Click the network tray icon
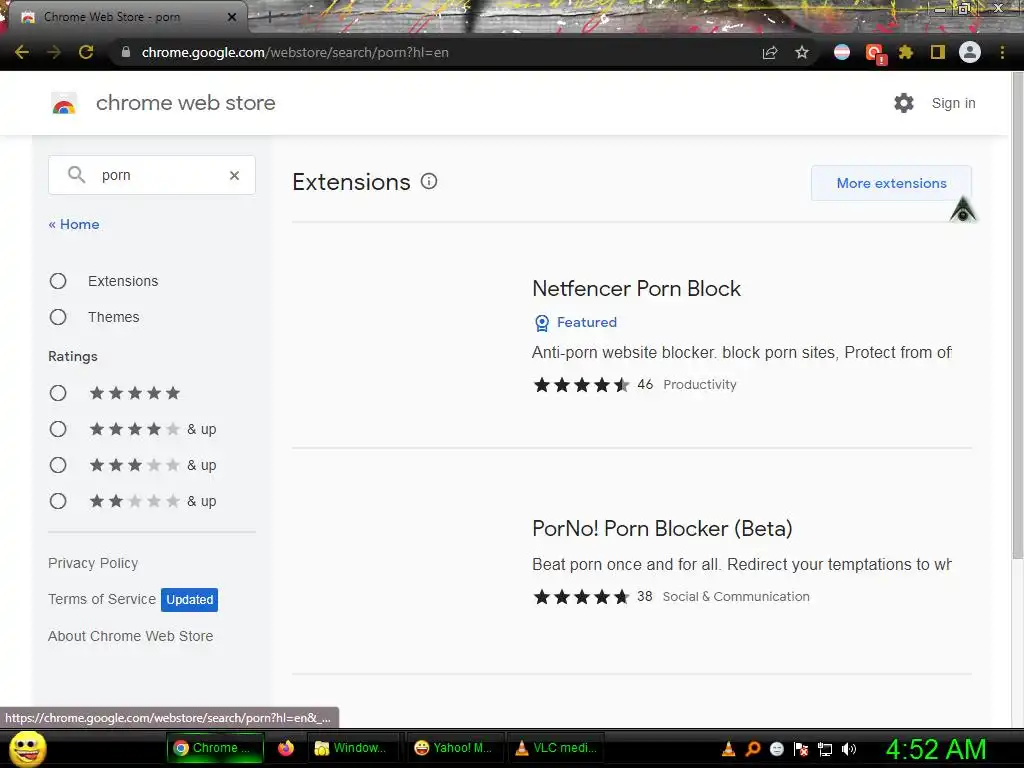 [825, 749]
